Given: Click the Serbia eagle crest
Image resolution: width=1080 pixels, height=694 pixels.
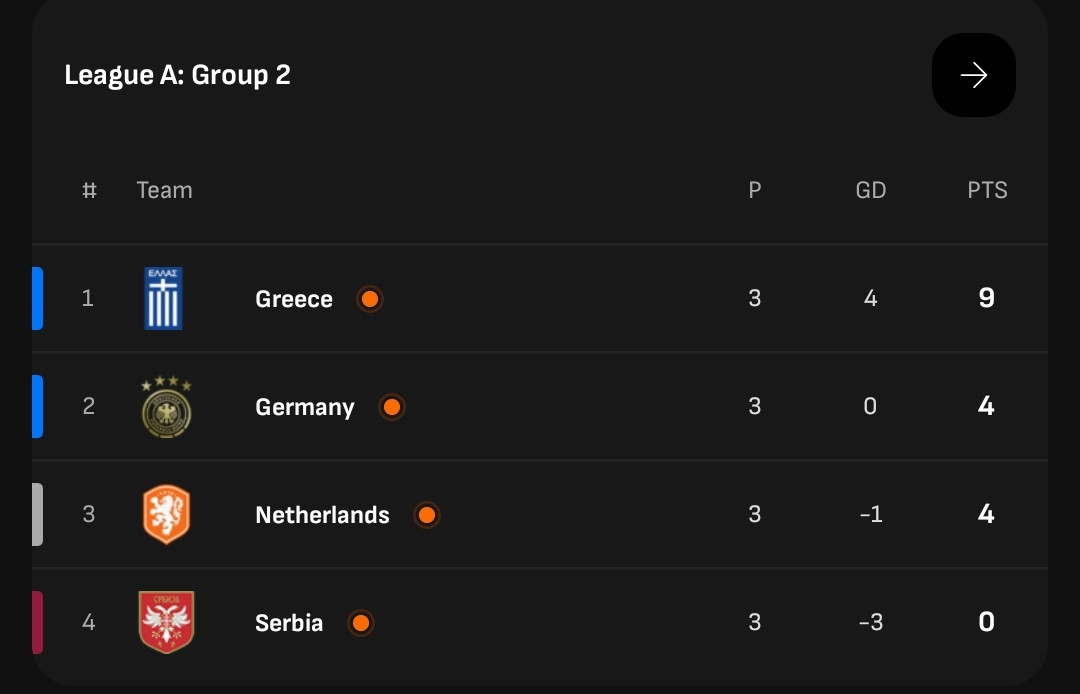Looking at the screenshot, I should (166, 622).
